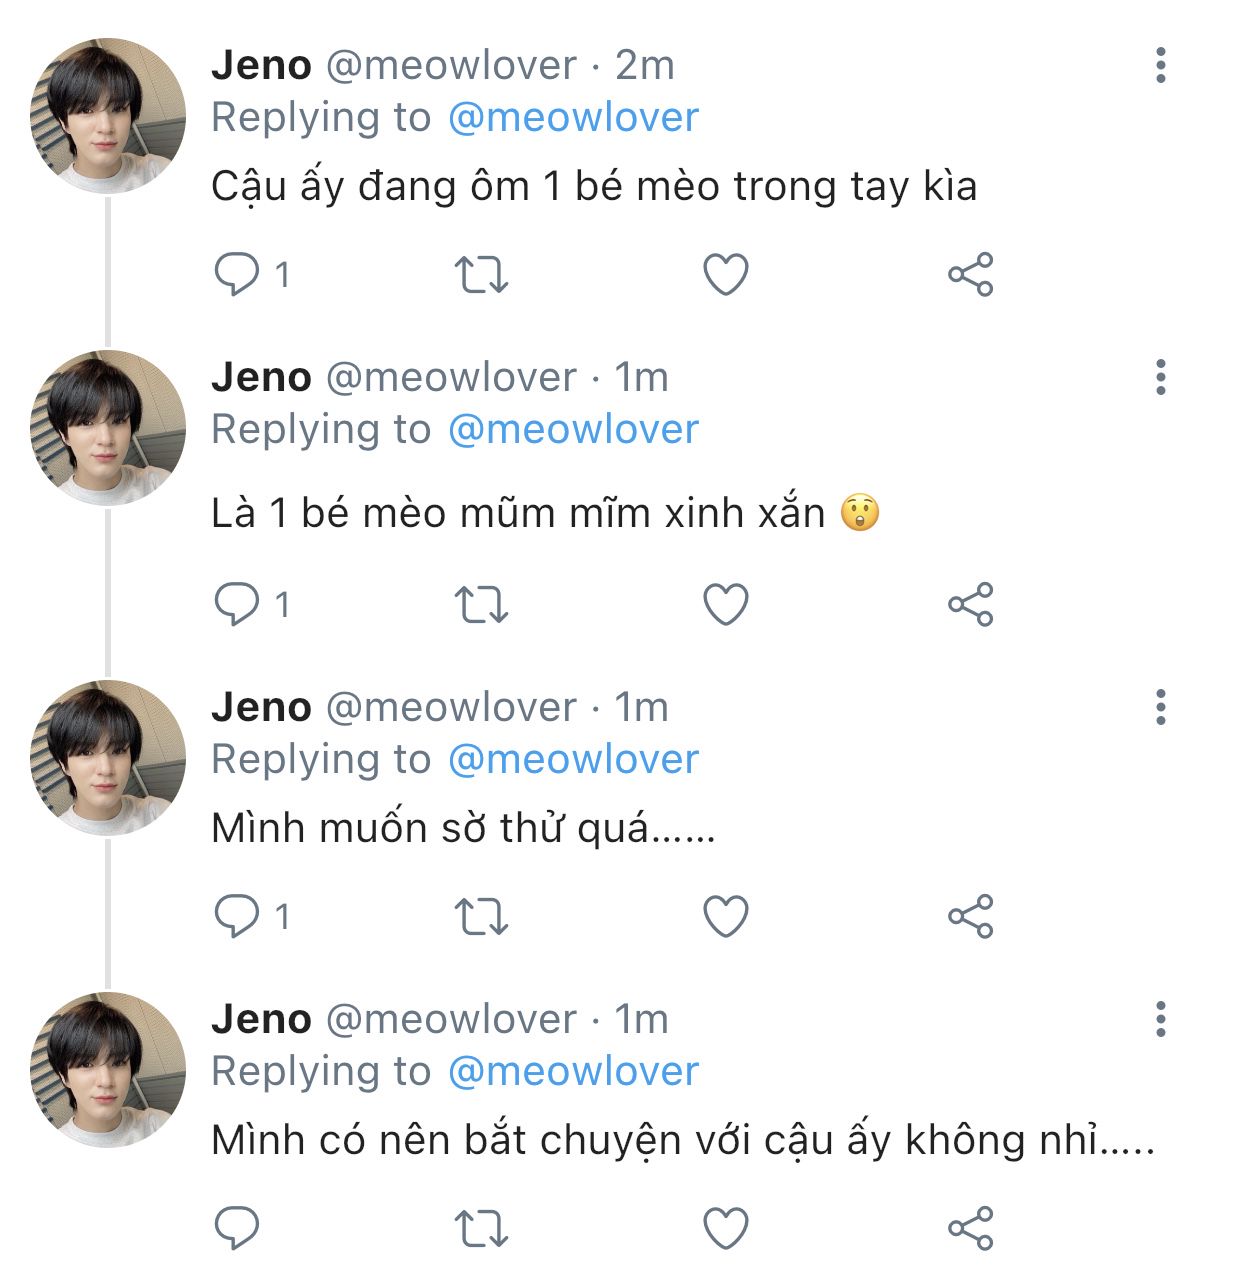Reply to the tweet about hugging a cat
Screen dimensions: 1242x1269
point(237,274)
